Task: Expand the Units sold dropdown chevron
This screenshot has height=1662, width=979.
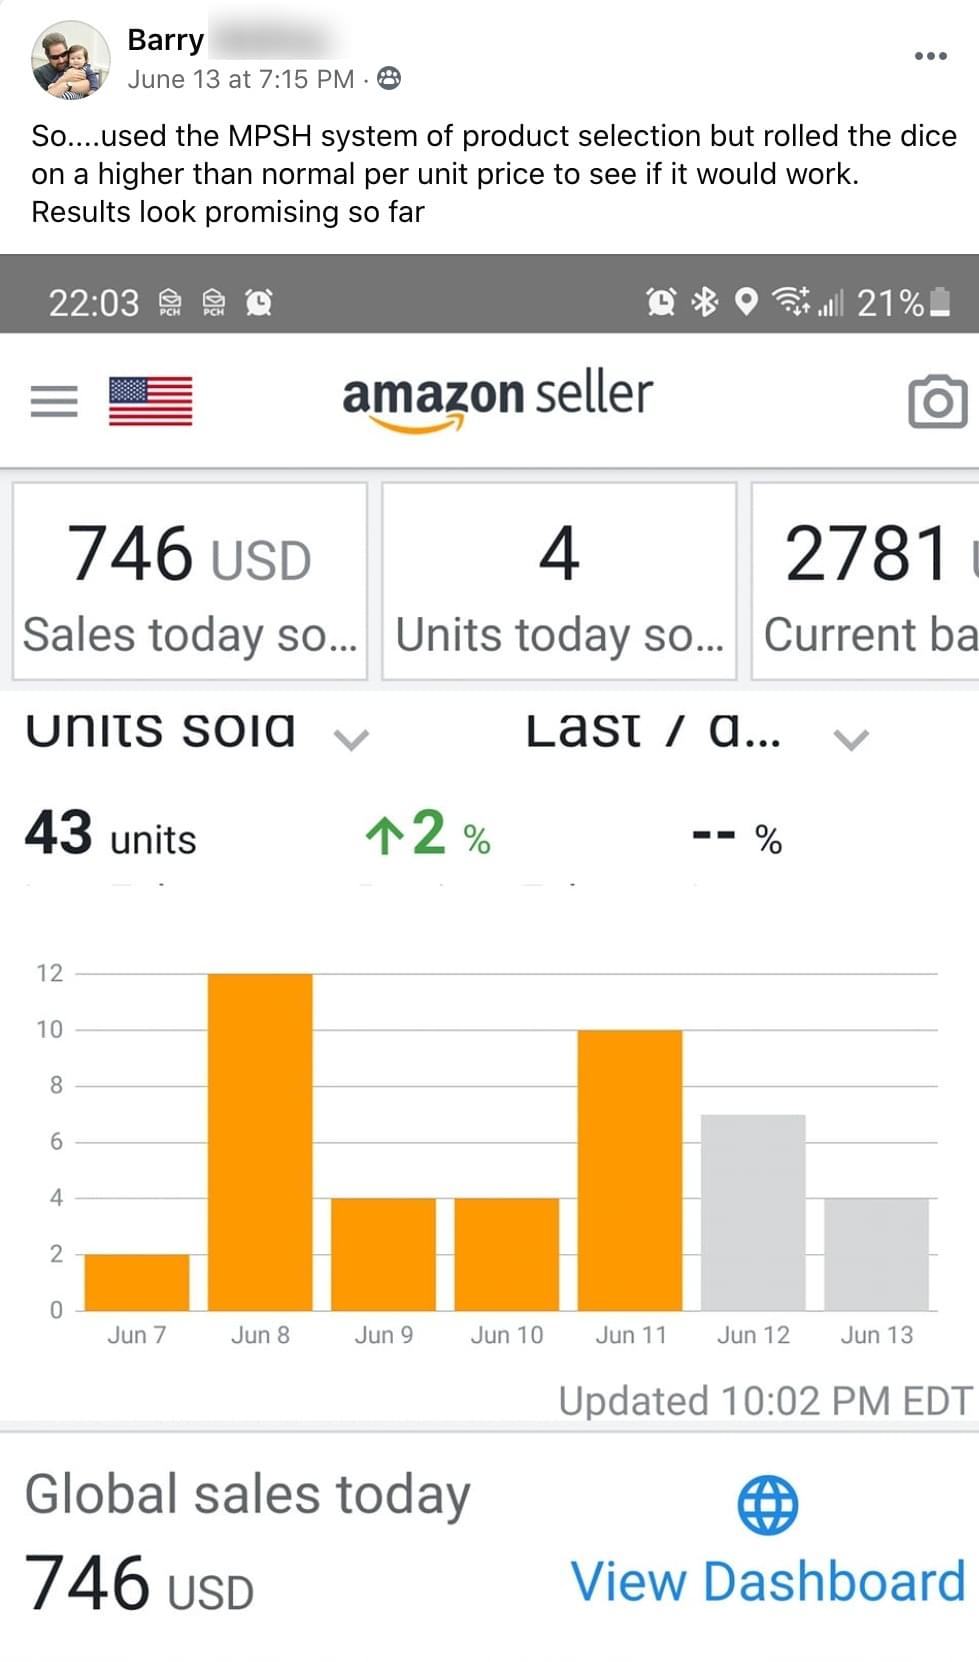Action: pos(351,739)
